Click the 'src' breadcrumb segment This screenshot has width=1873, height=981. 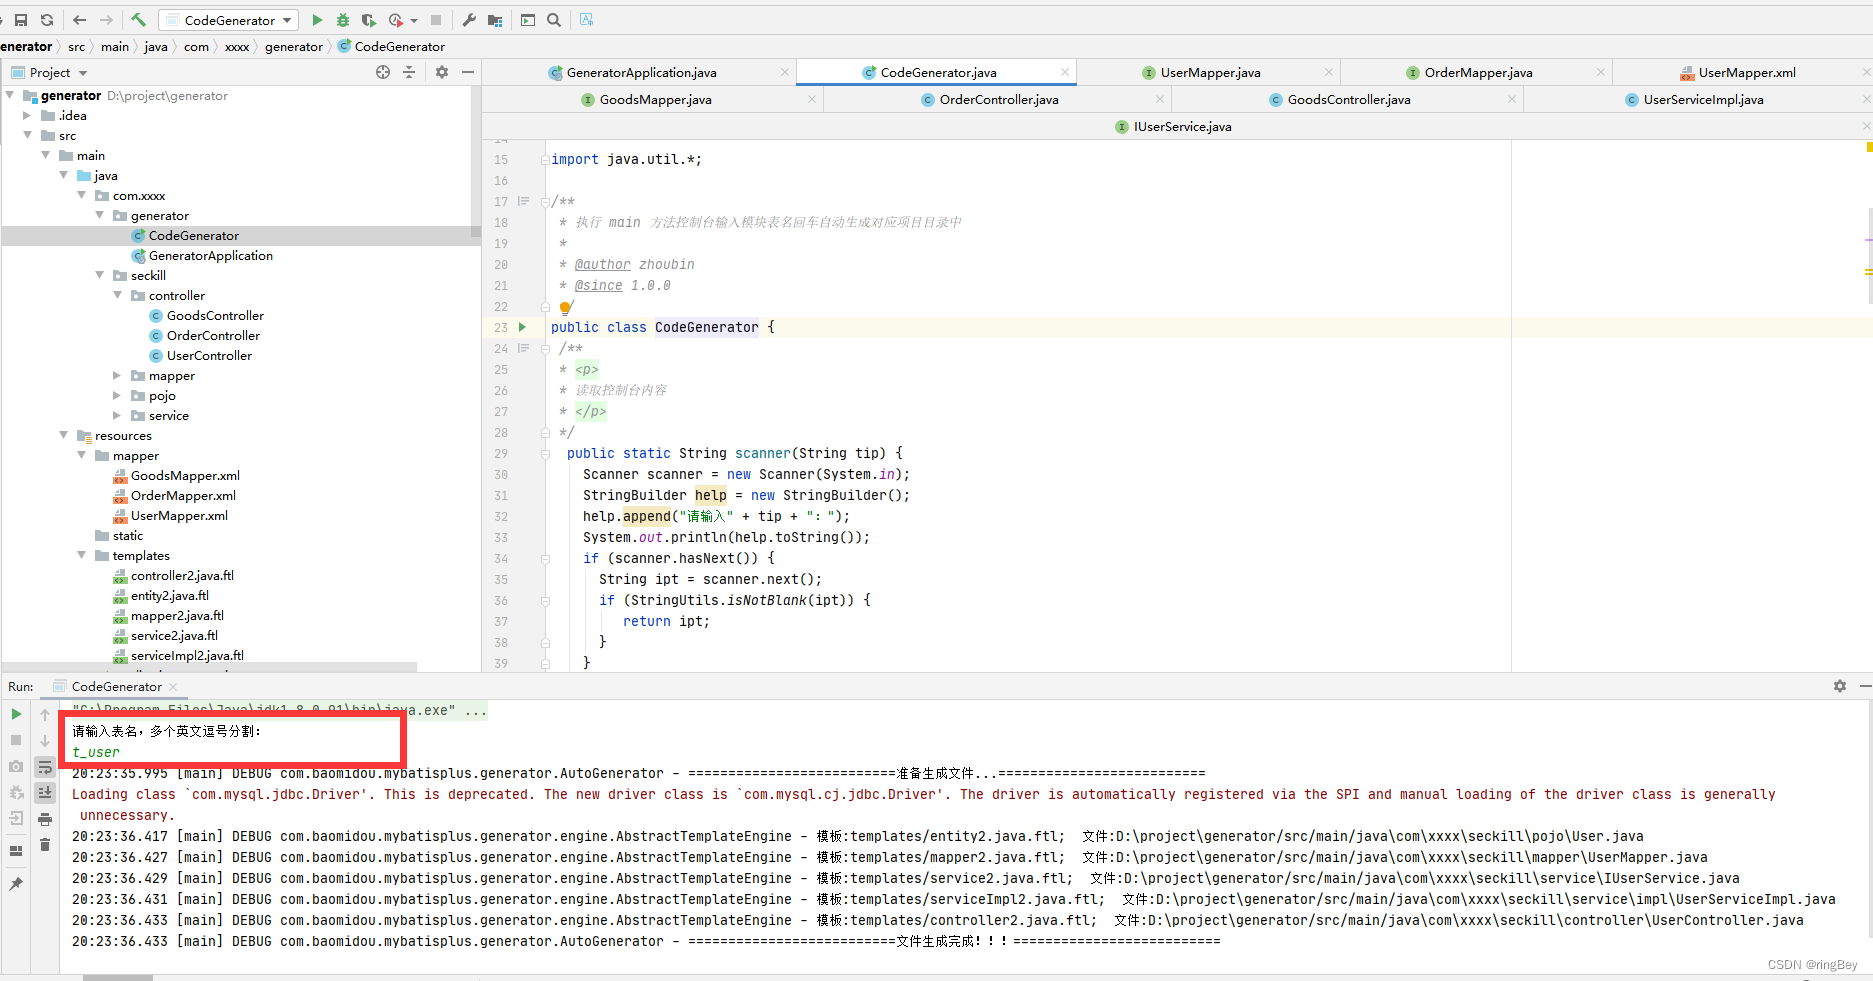pos(76,47)
